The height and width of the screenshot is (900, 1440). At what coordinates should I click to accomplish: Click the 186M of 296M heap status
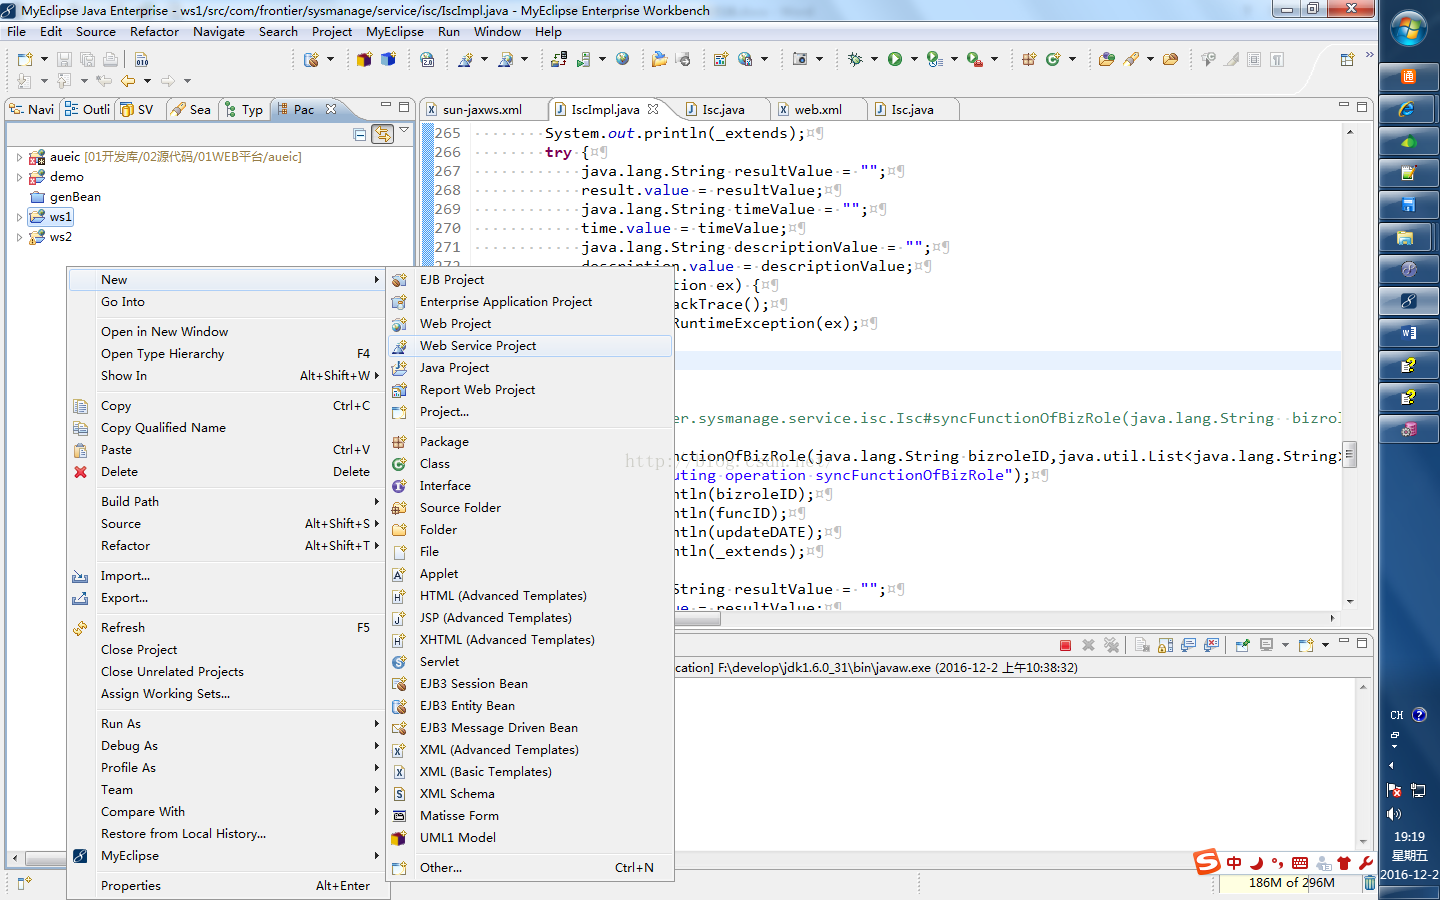coord(1291,883)
